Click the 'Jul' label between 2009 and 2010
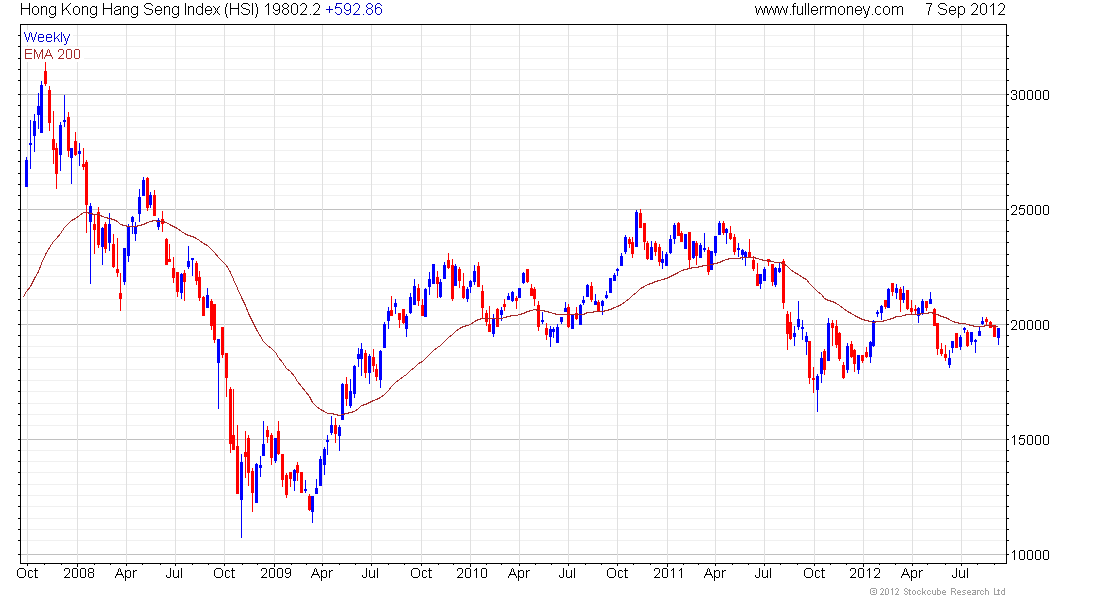1100x600 pixels. point(370,573)
